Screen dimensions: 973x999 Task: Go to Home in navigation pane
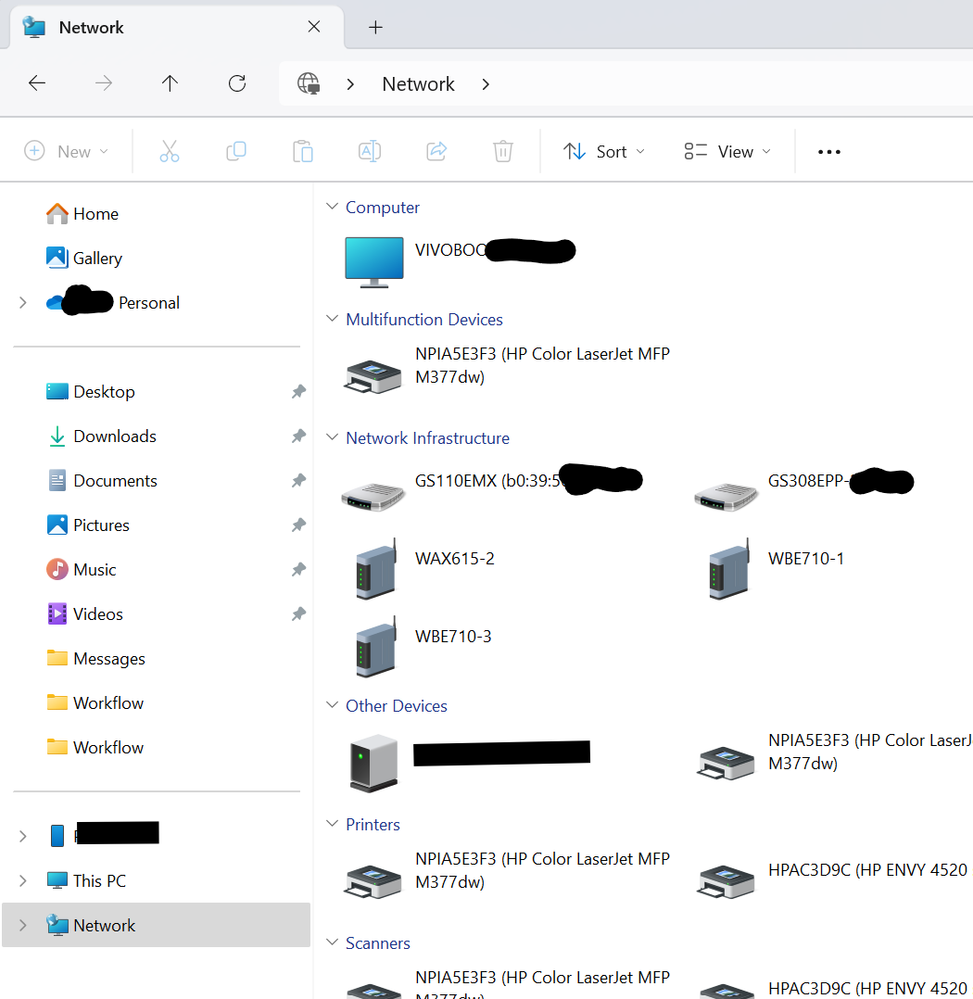tap(95, 214)
